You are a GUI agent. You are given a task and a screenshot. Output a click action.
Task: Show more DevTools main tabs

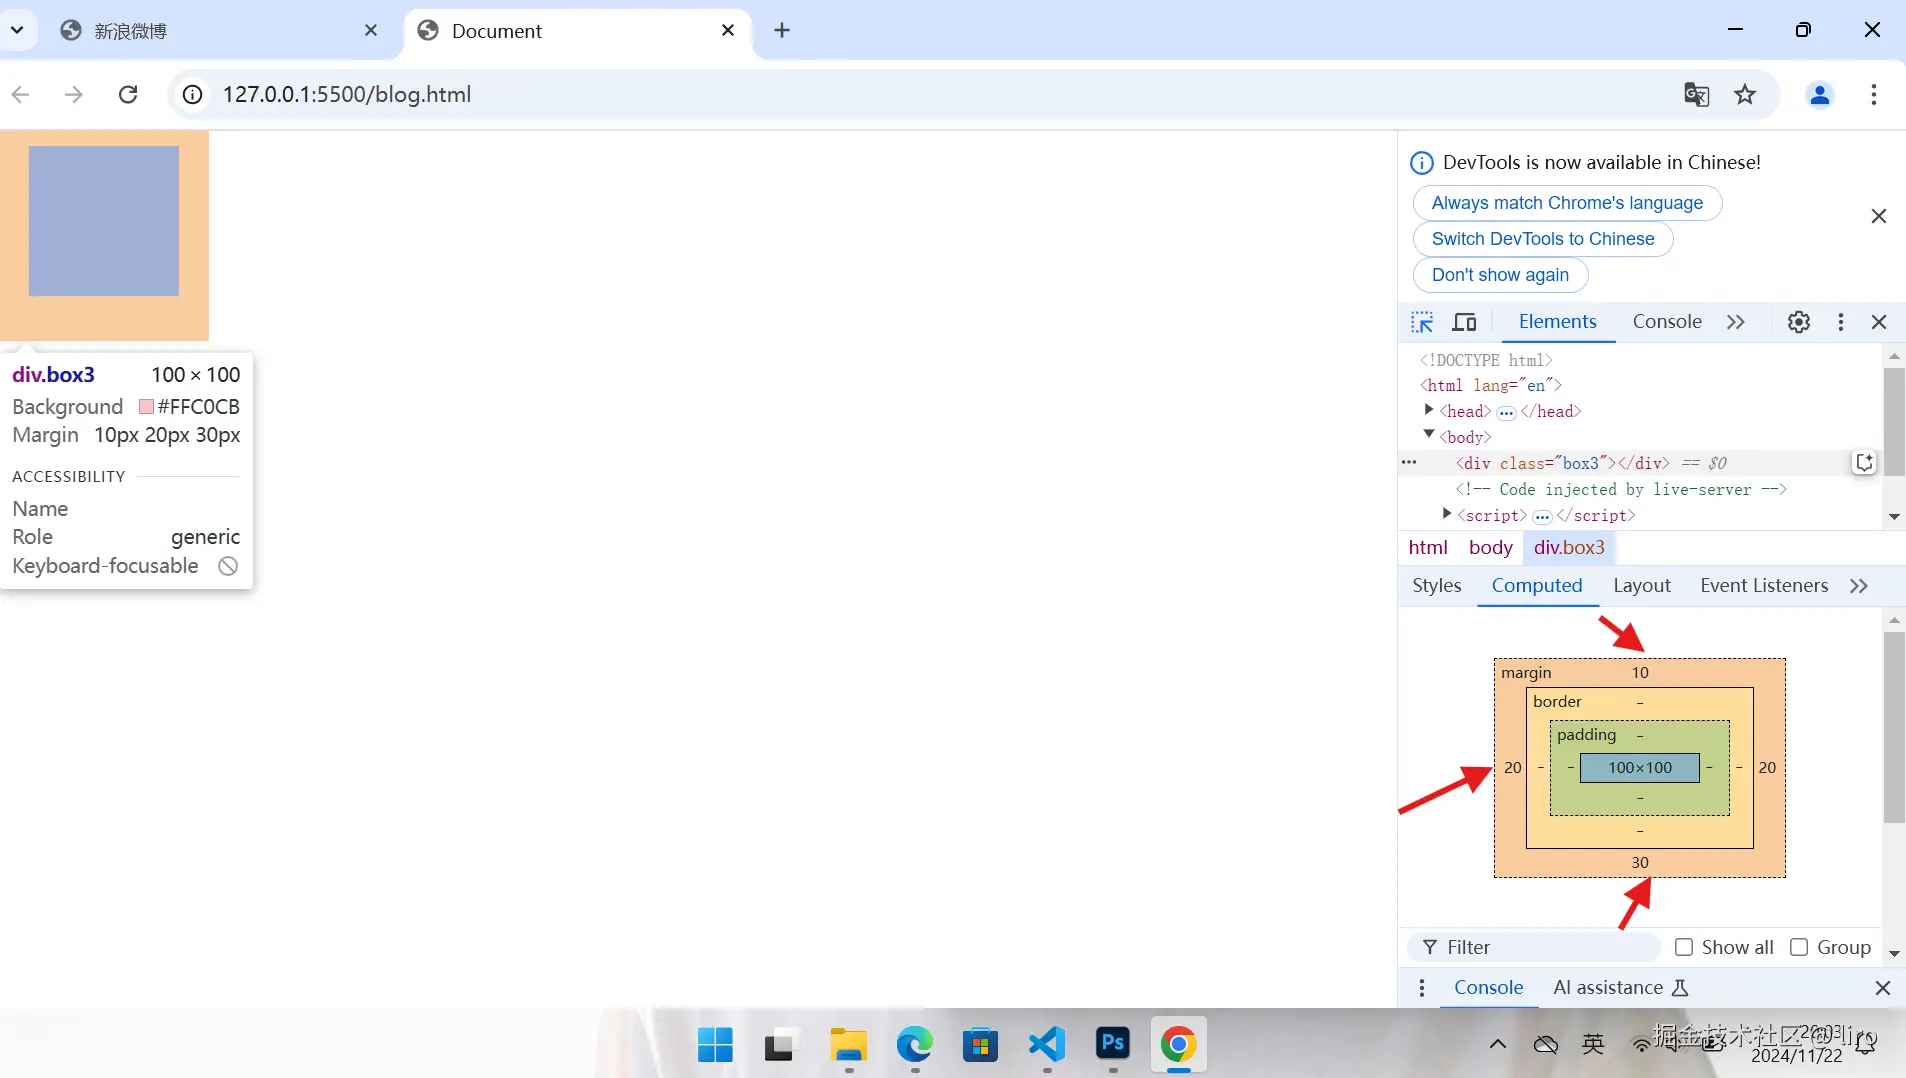(x=1736, y=322)
